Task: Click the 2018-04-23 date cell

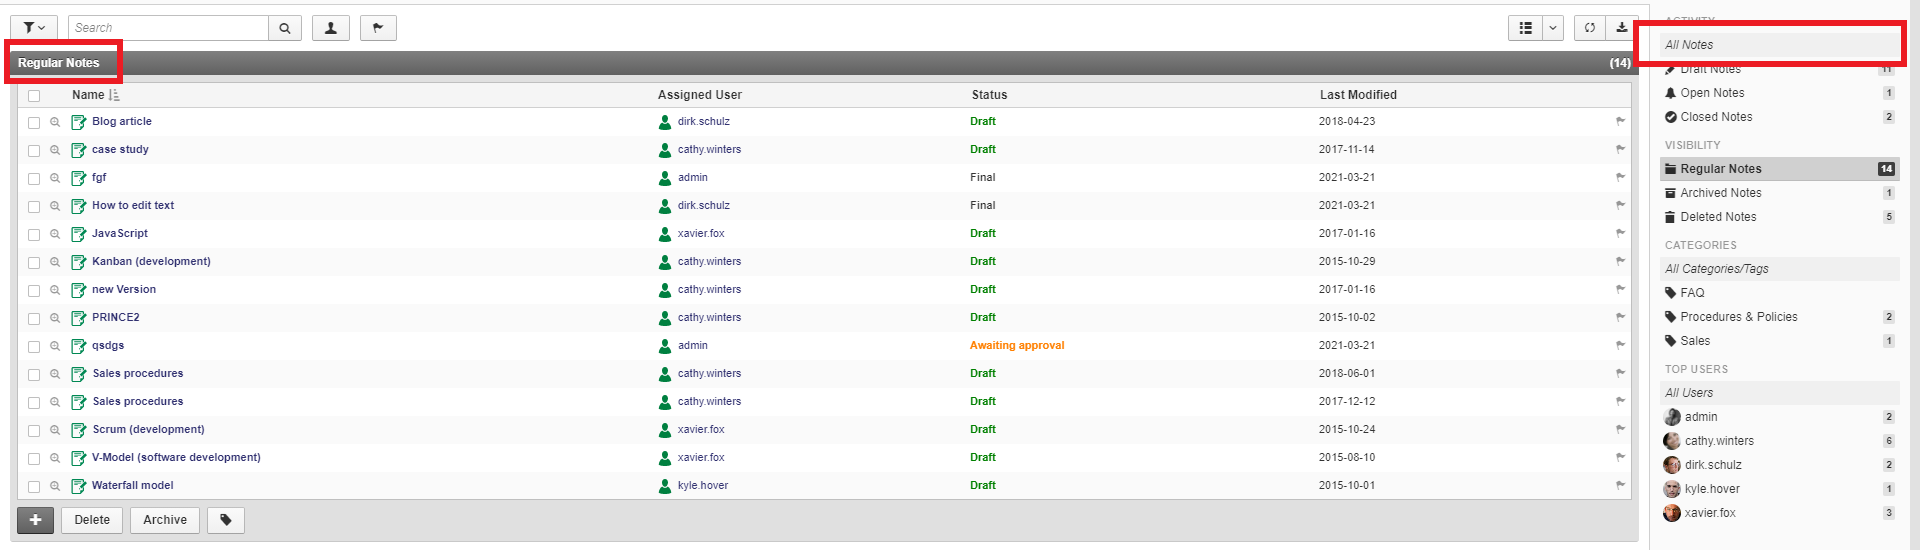Action: (x=1347, y=121)
